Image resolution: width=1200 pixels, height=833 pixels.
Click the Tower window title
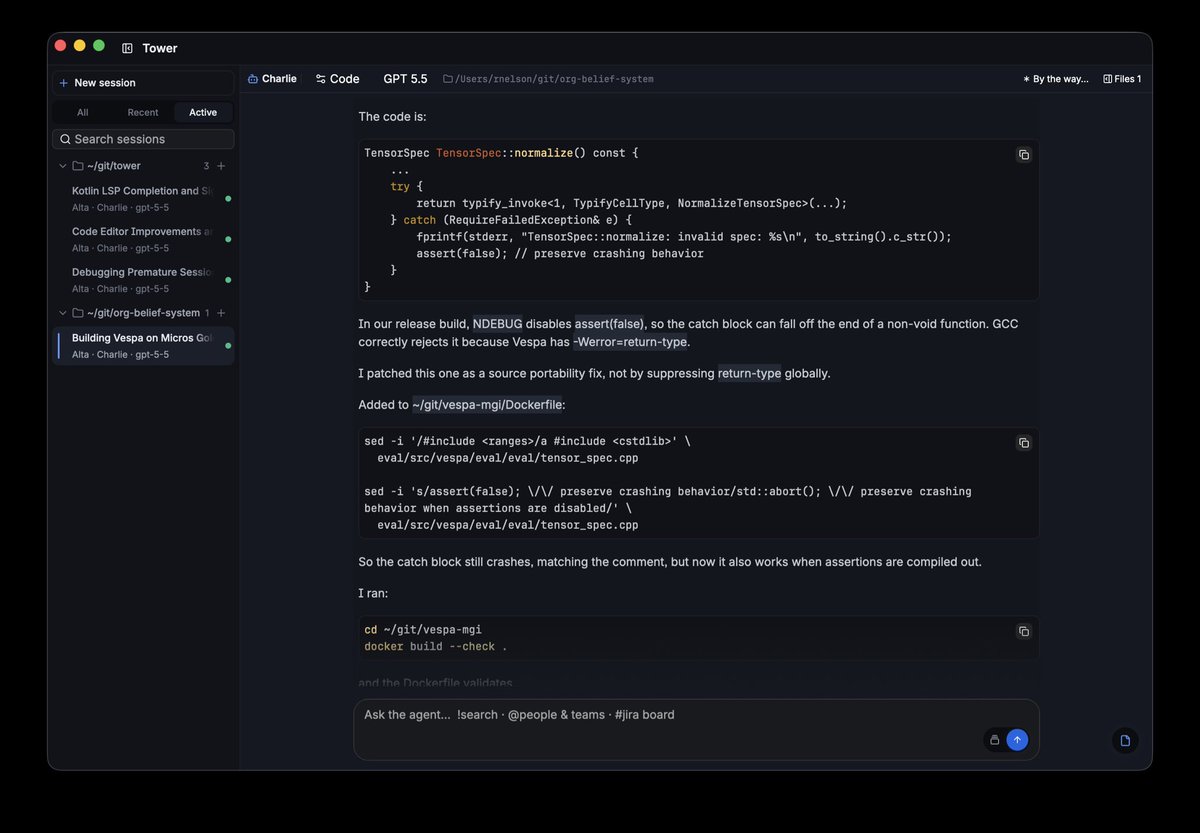point(160,48)
